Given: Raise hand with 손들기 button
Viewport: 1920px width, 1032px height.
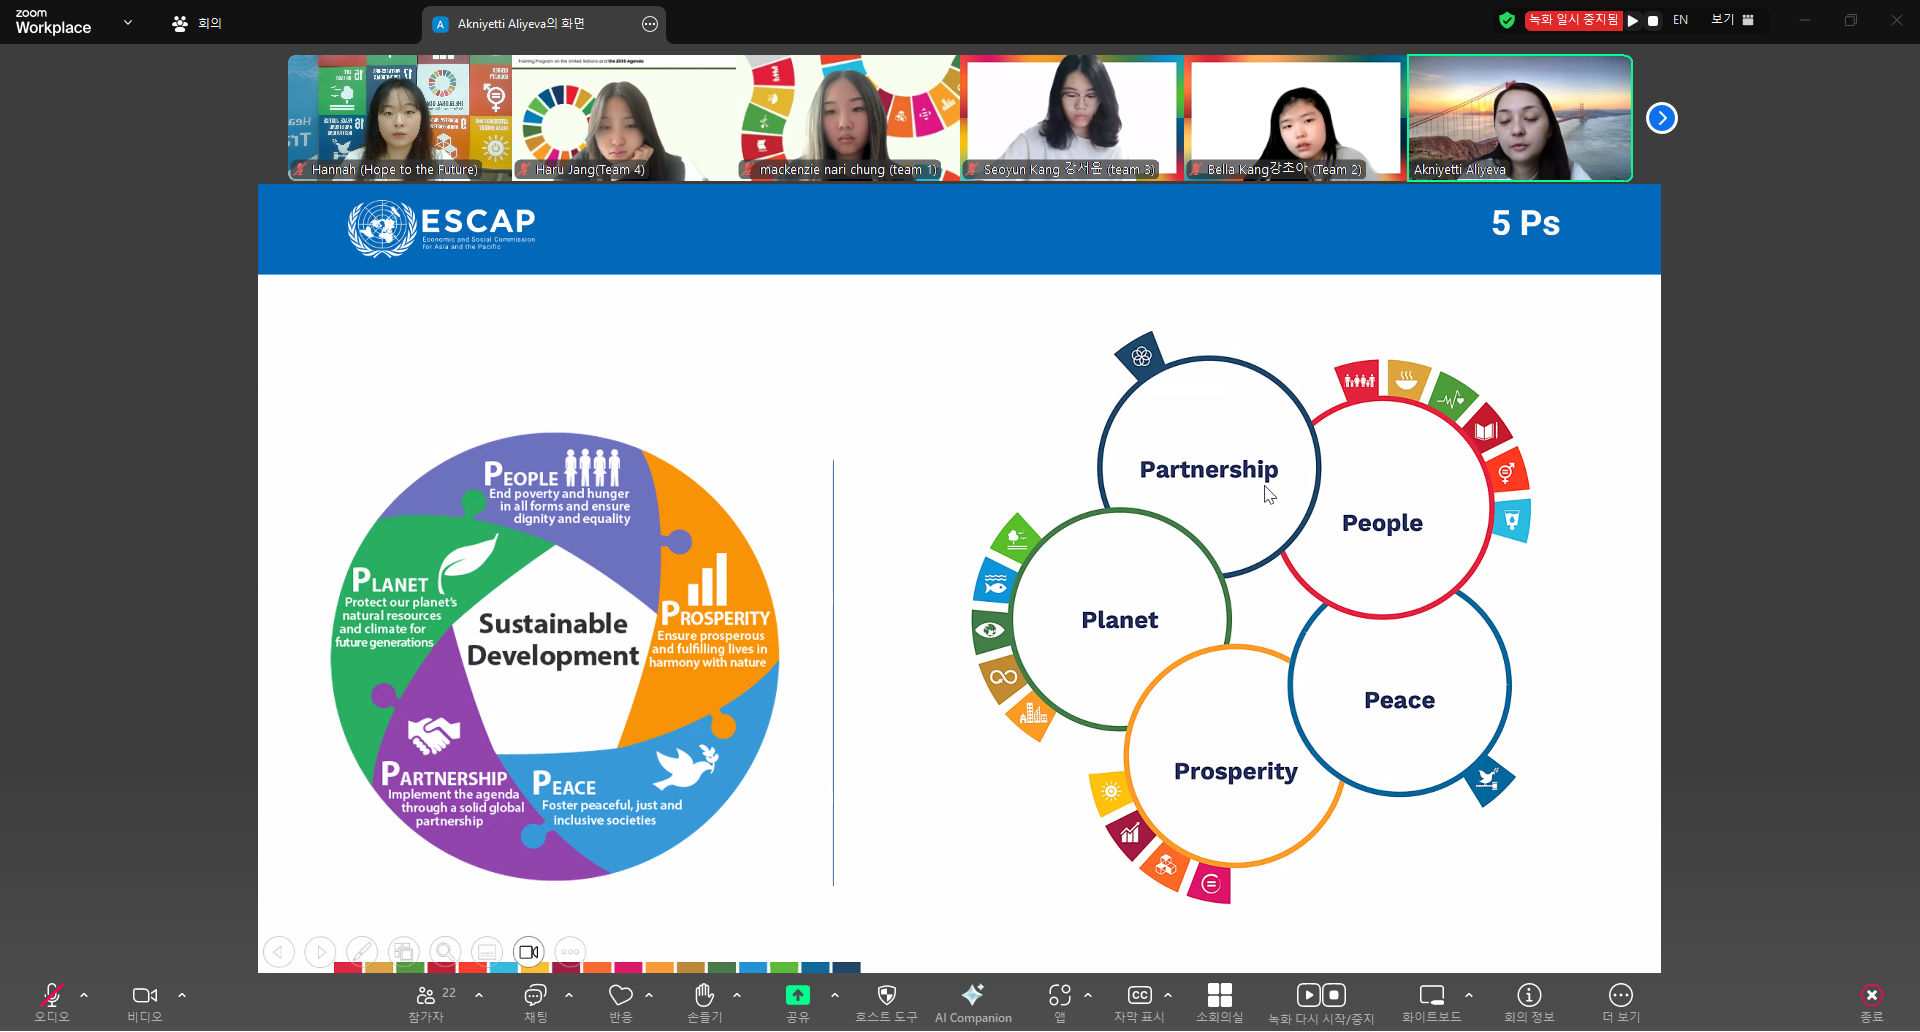Looking at the screenshot, I should (x=705, y=1003).
